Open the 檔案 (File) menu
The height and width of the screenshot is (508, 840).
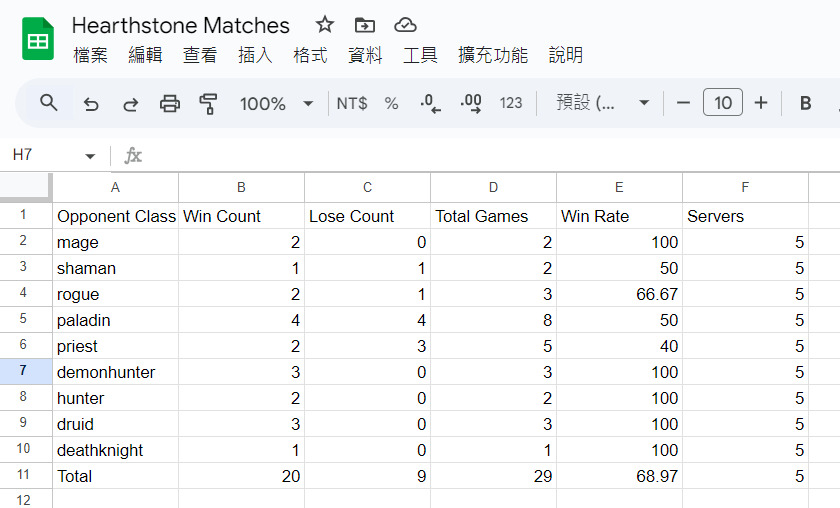click(x=90, y=55)
